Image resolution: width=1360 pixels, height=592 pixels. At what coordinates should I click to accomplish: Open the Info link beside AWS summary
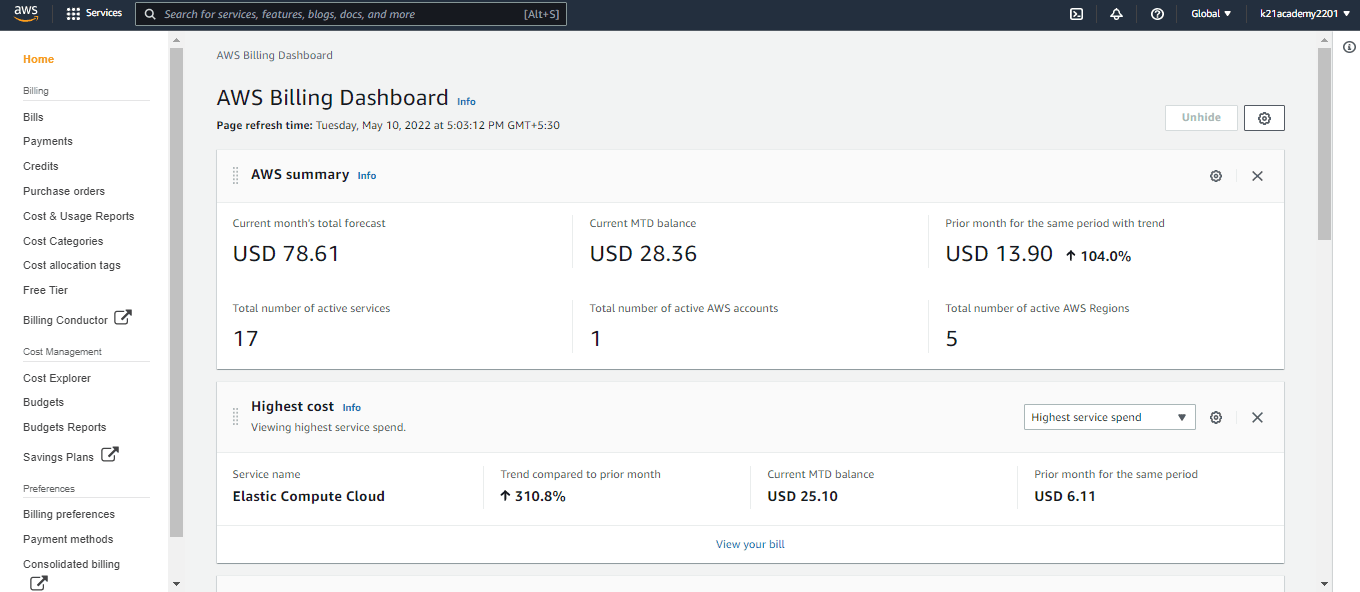pos(366,175)
